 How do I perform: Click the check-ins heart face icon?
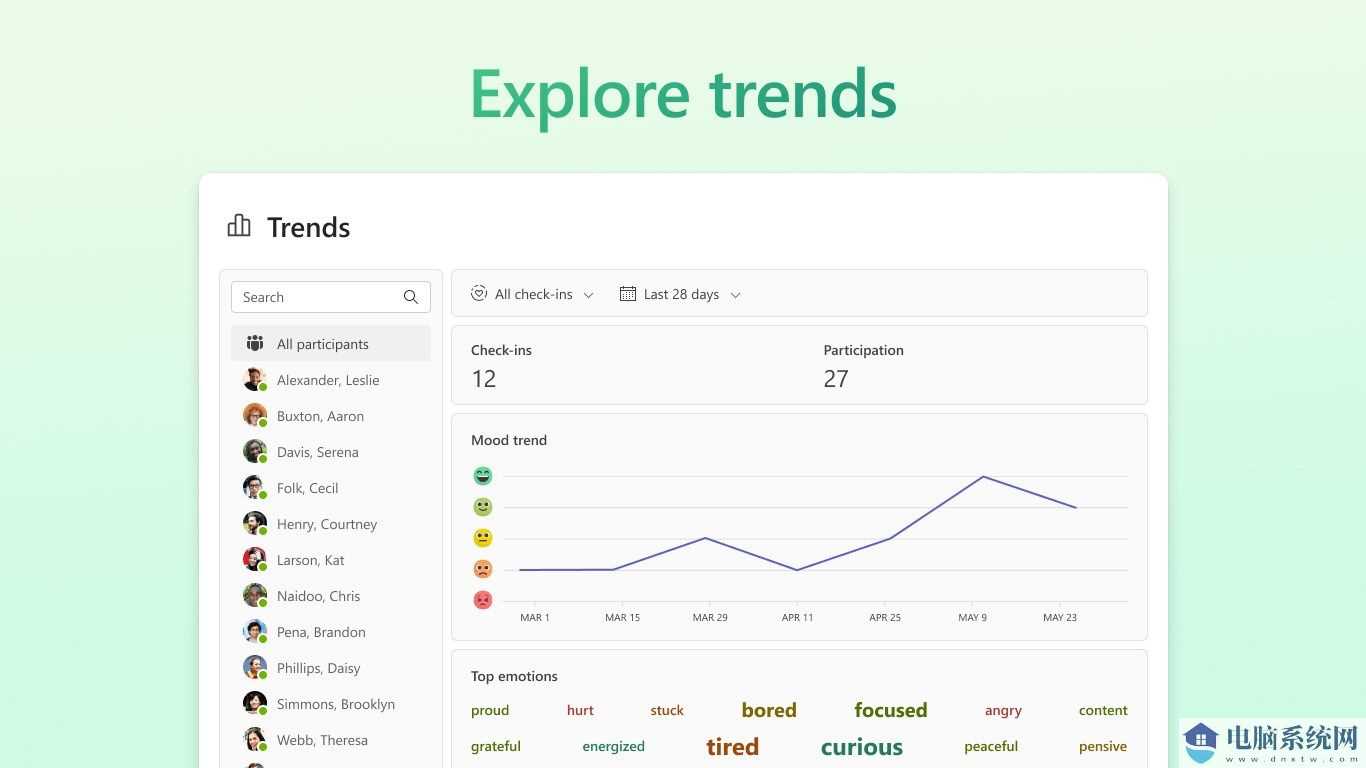coord(479,294)
